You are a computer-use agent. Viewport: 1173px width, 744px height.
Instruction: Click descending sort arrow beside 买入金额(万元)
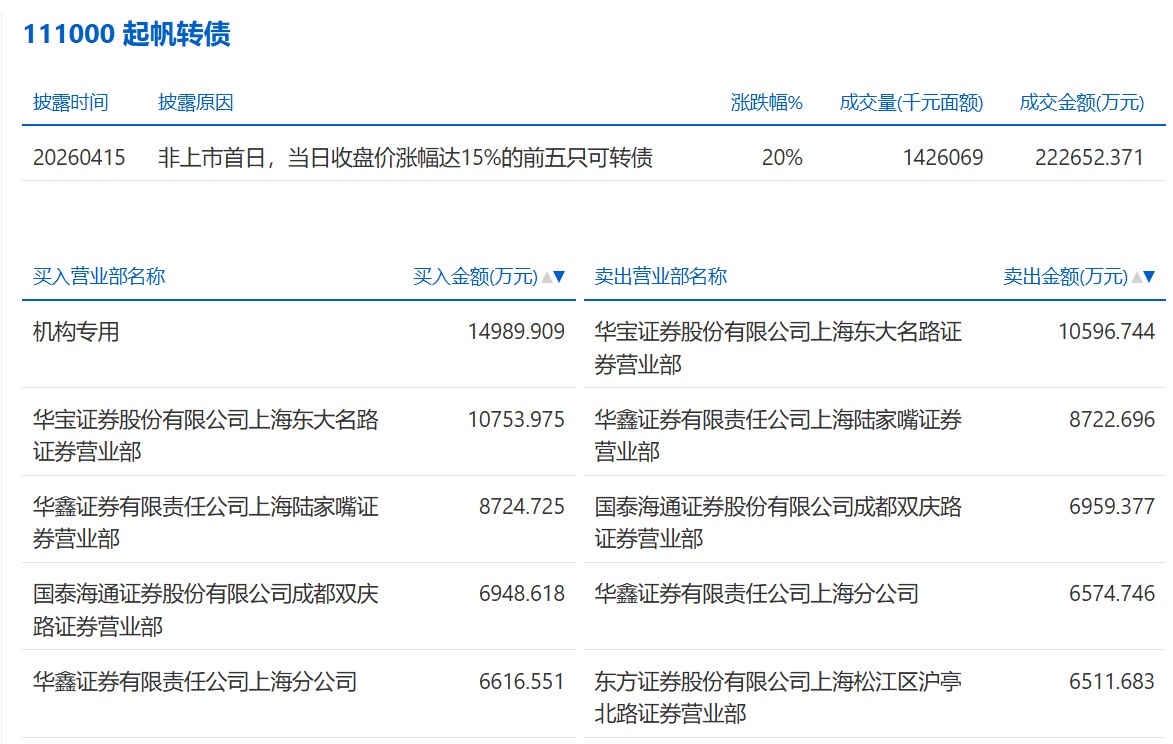coord(560,277)
